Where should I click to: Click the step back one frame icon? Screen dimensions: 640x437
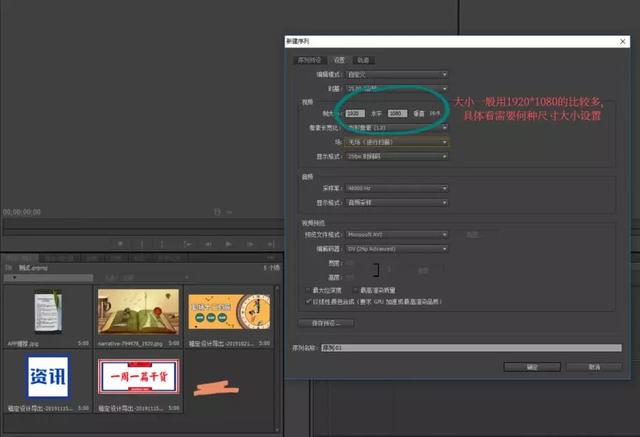pyautogui.click(x=208, y=244)
